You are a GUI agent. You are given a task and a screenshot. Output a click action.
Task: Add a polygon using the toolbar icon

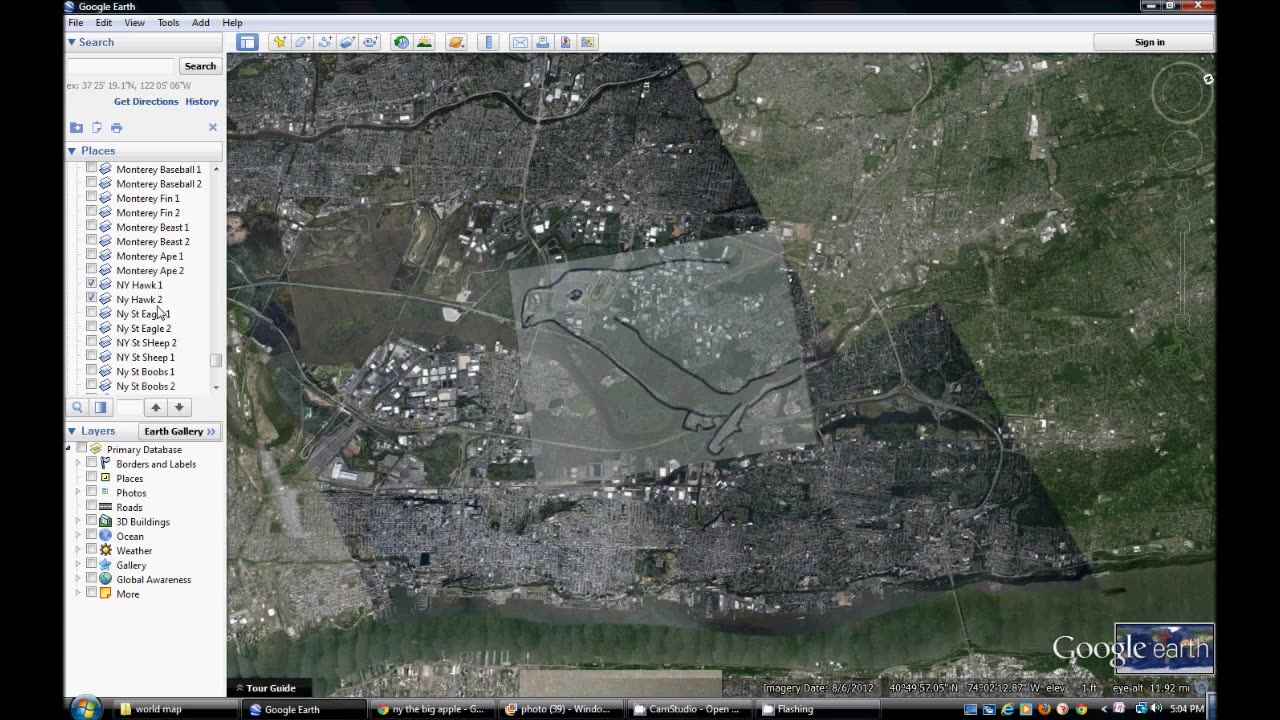point(302,42)
